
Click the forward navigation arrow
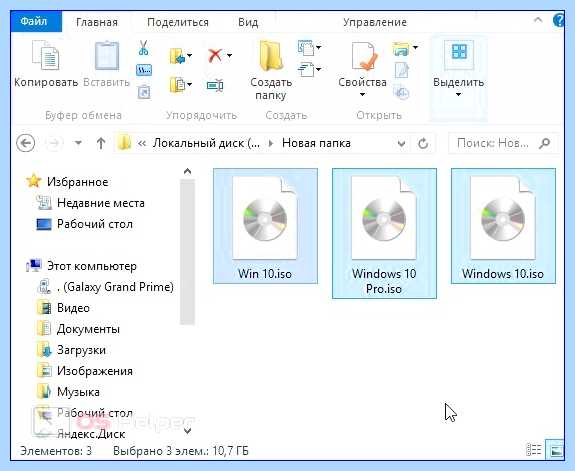coord(54,143)
